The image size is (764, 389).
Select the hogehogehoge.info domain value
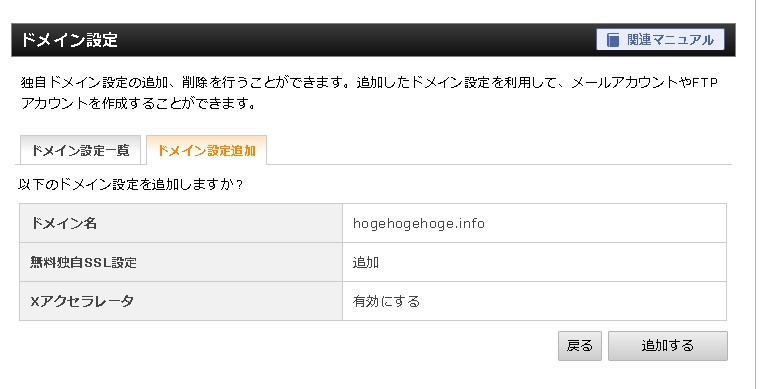point(419,223)
